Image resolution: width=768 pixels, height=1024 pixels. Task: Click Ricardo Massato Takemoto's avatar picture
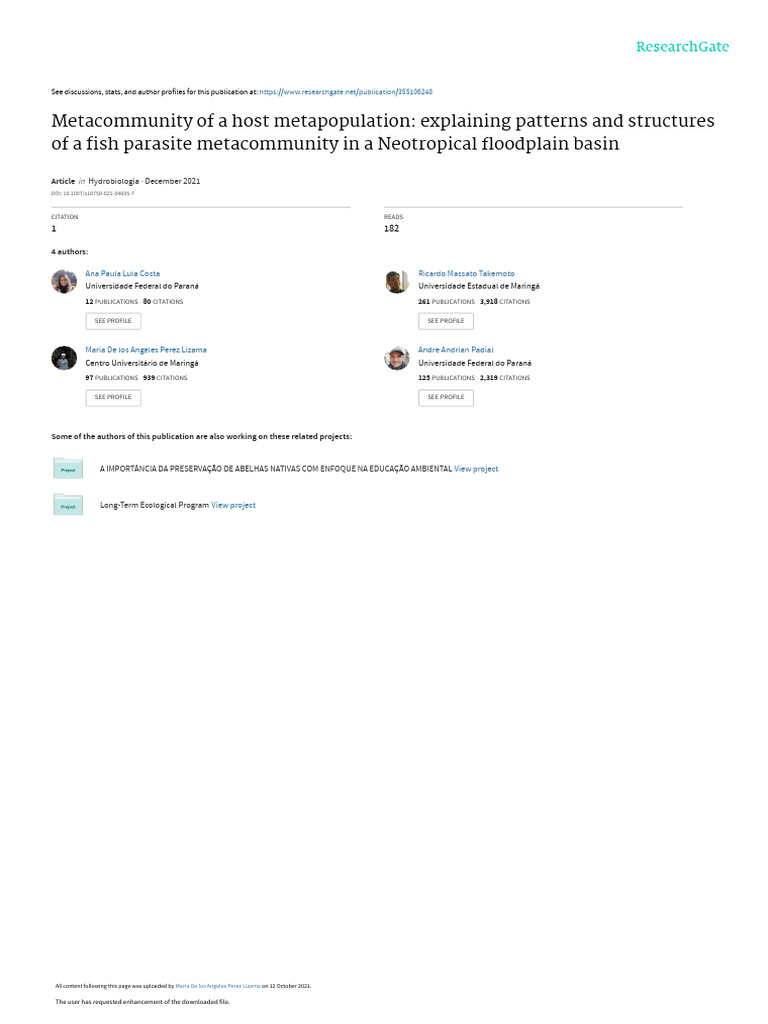pos(397,282)
